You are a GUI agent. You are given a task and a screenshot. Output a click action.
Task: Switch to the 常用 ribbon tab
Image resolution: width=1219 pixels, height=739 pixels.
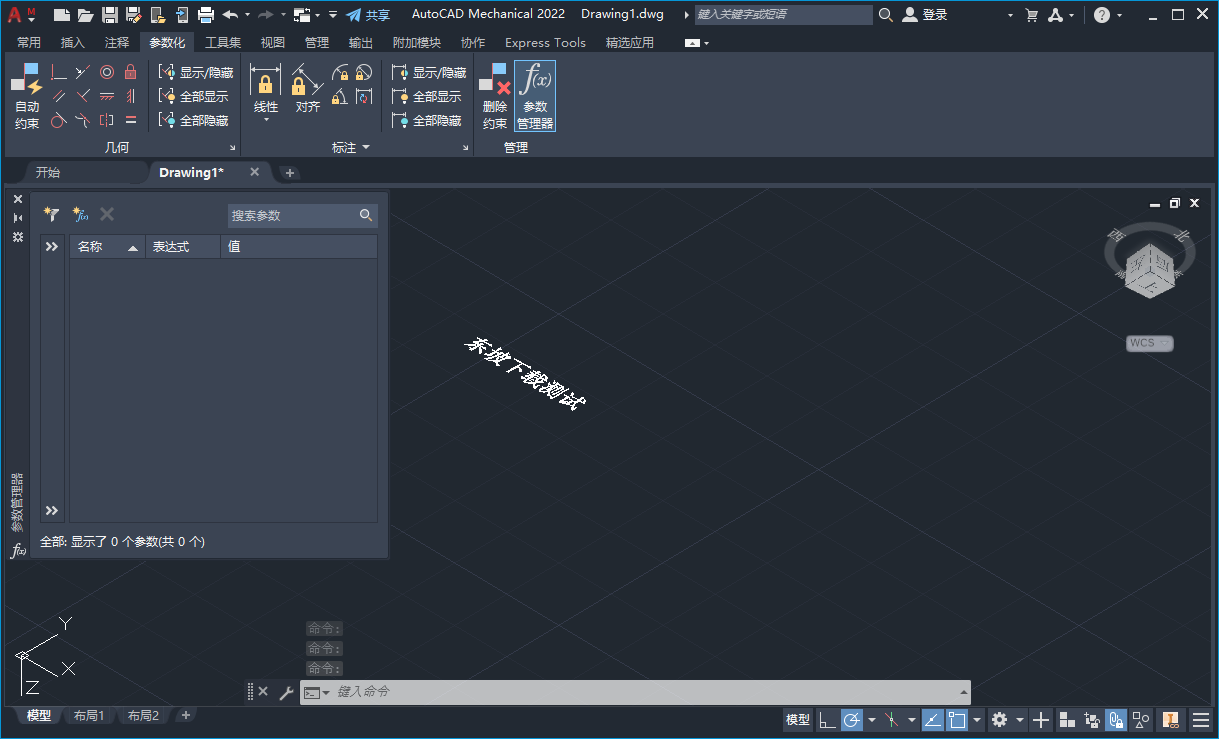[29, 42]
